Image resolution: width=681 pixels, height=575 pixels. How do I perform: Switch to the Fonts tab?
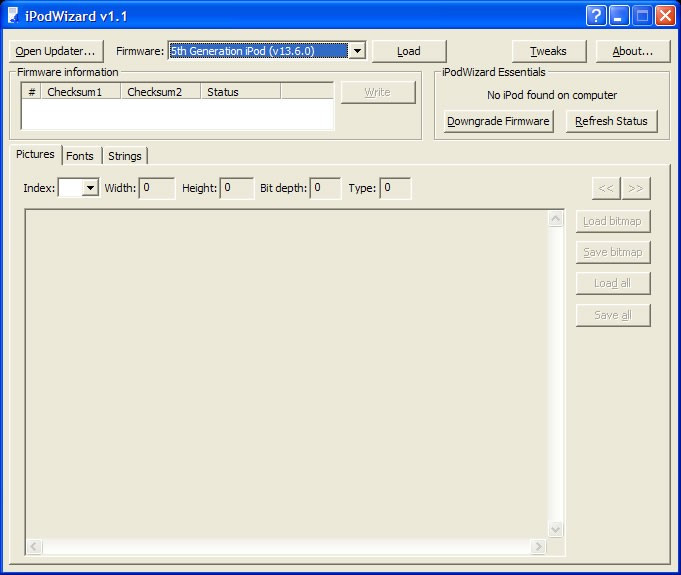tap(80, 156)
